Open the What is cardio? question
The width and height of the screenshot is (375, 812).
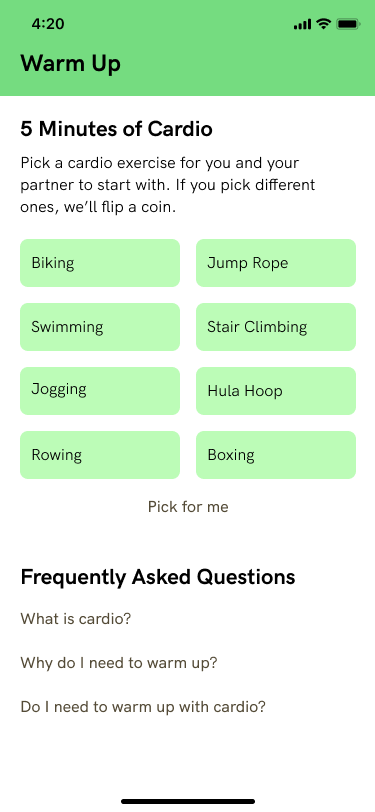76,618
